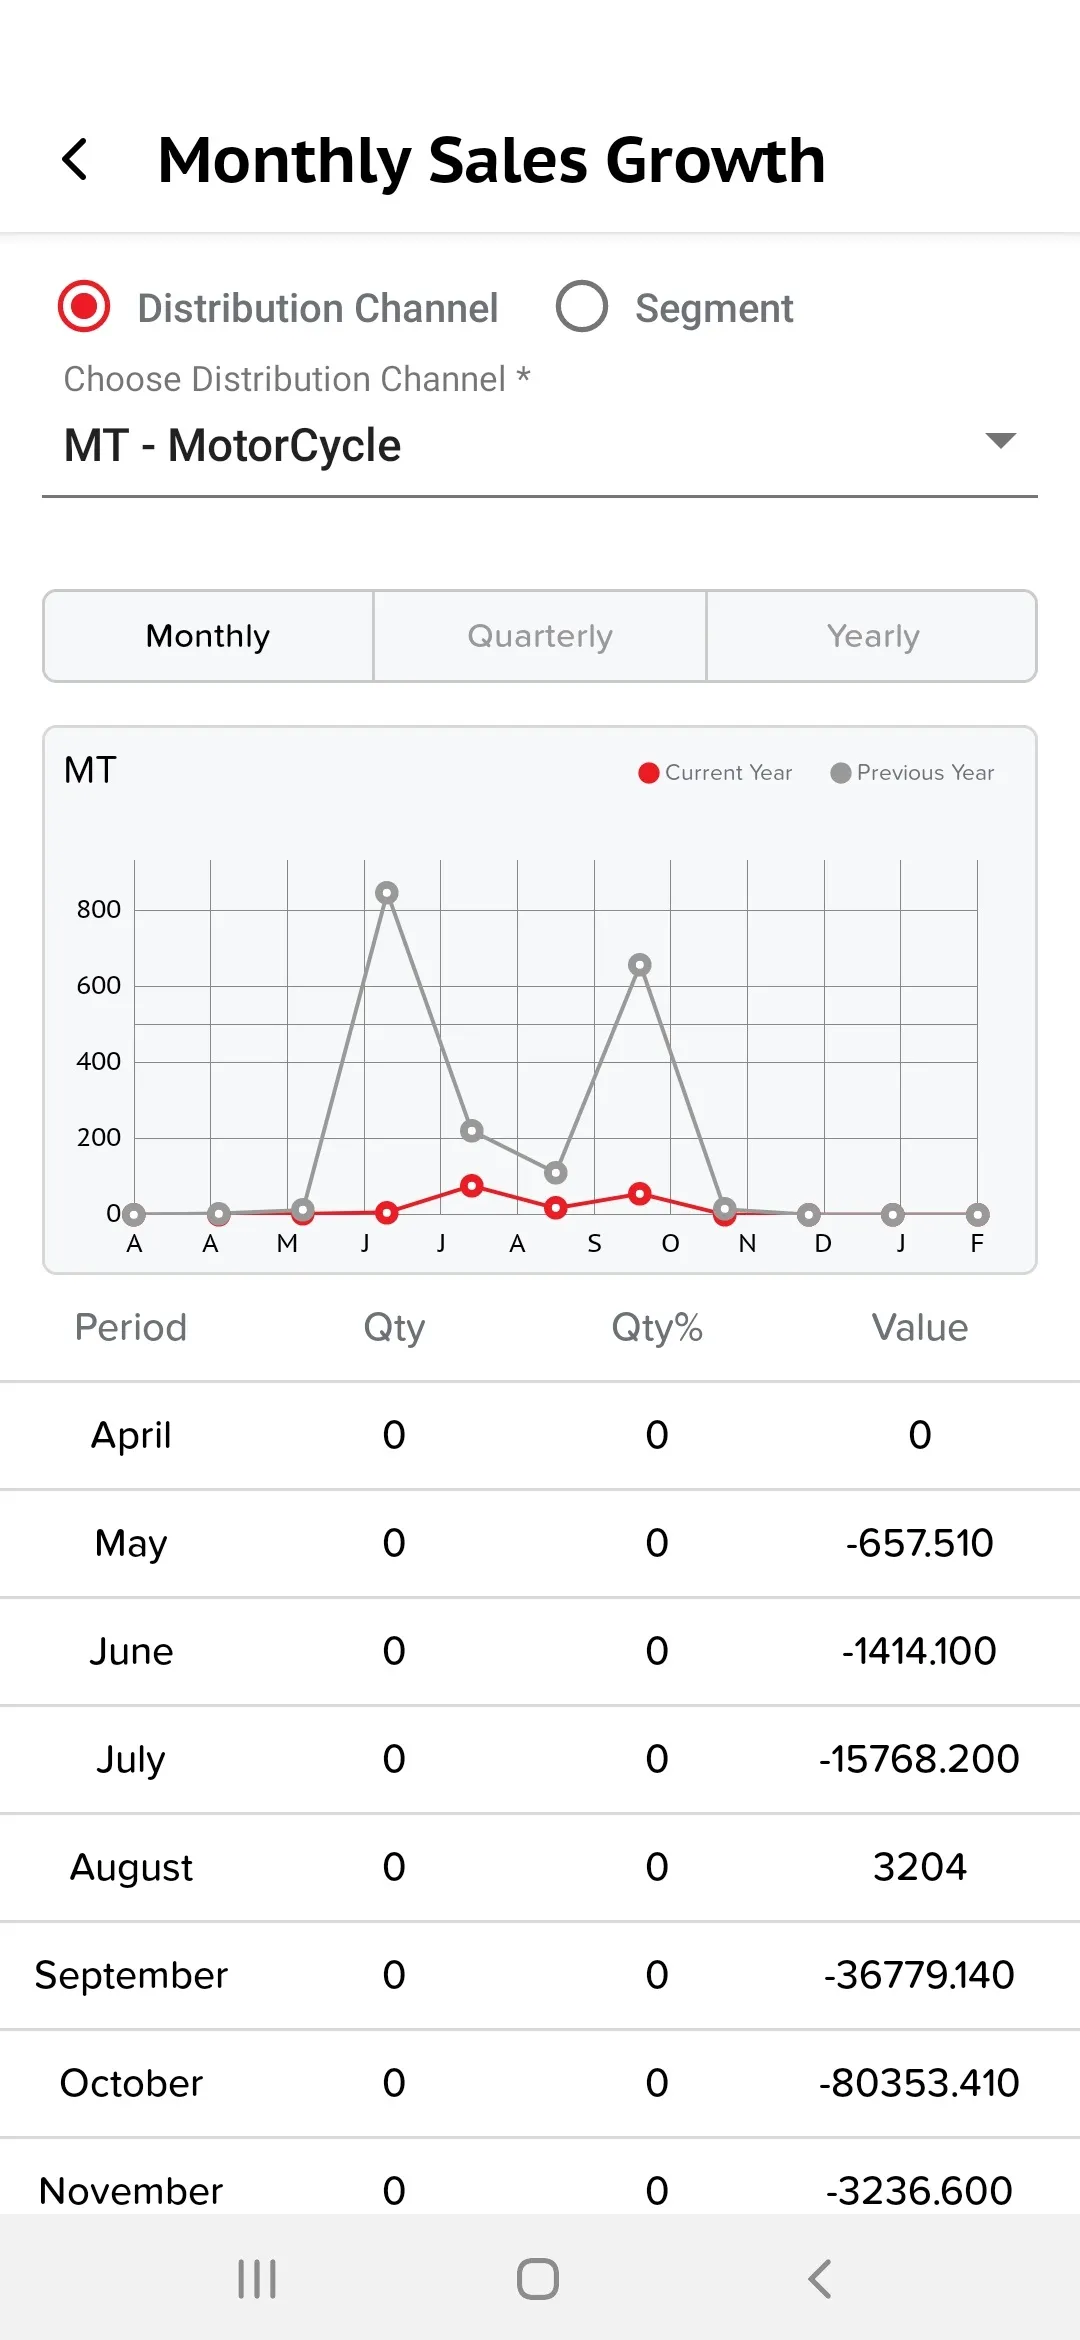
Task: Tap the highest gray peak point on chart
Action: [x=387, y=892]
